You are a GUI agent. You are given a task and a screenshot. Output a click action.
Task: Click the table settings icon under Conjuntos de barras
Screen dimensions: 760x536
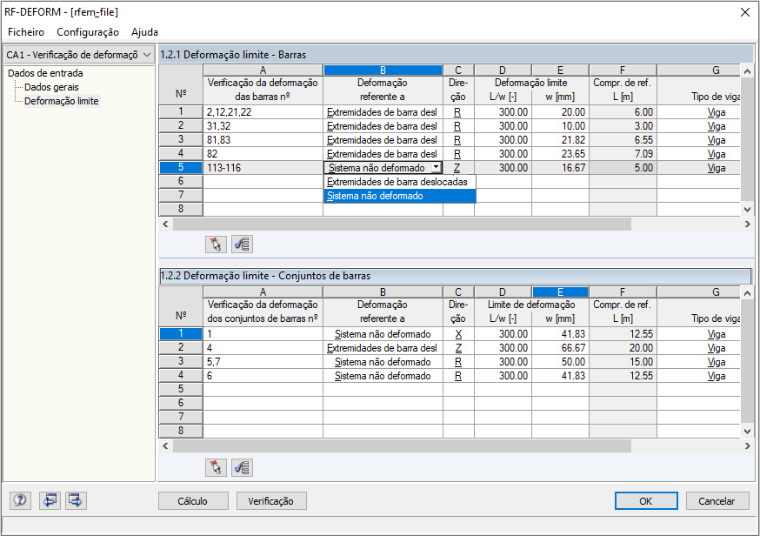coord(242,468)
